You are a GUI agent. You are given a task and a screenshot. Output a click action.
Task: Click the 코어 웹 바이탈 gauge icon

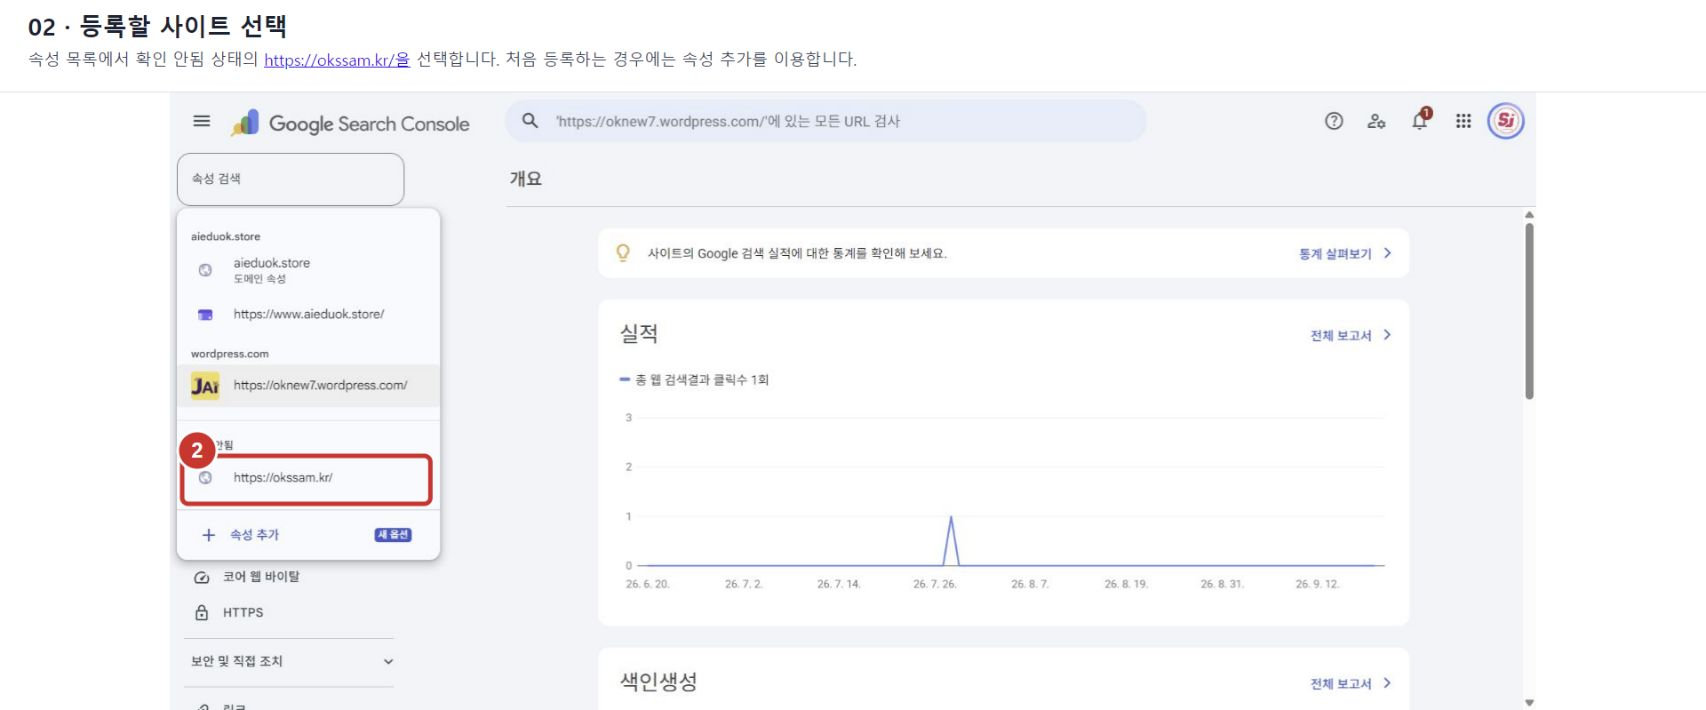[201, 577]
